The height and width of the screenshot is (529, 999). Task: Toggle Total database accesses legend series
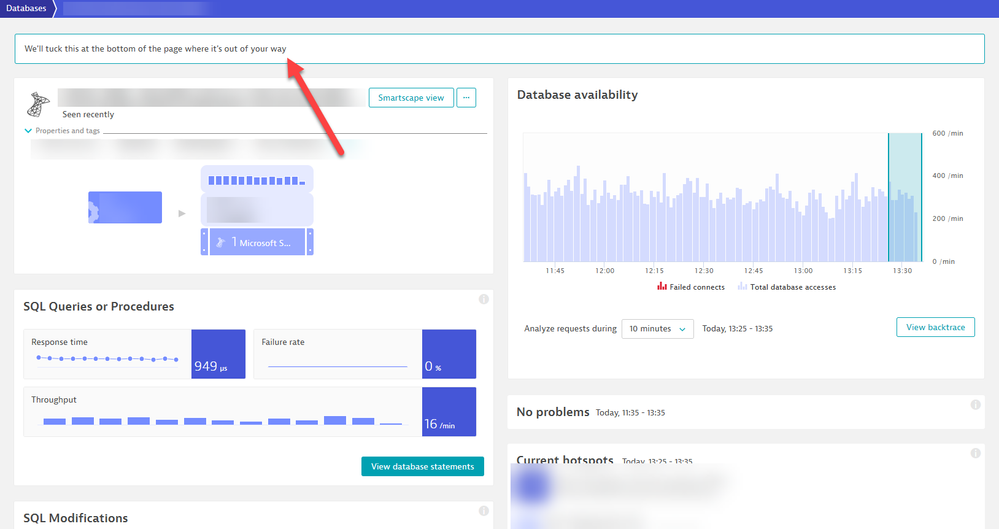(x=786, y=287)
